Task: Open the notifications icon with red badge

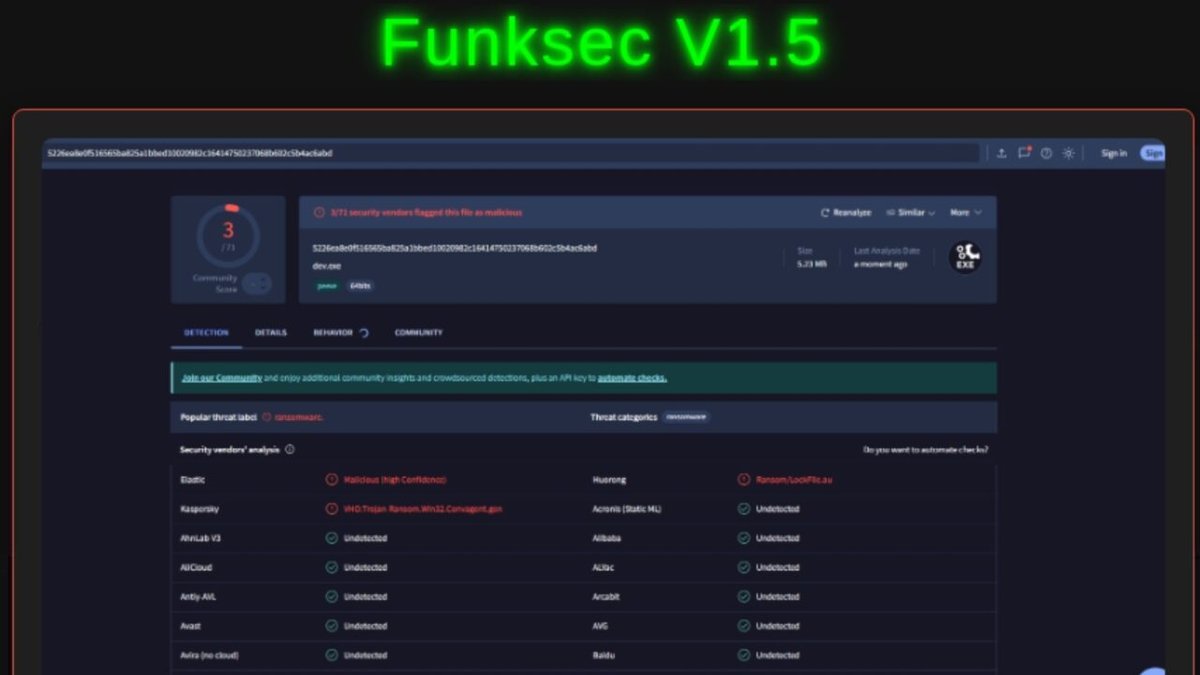Action: [x=1024, y=152]
